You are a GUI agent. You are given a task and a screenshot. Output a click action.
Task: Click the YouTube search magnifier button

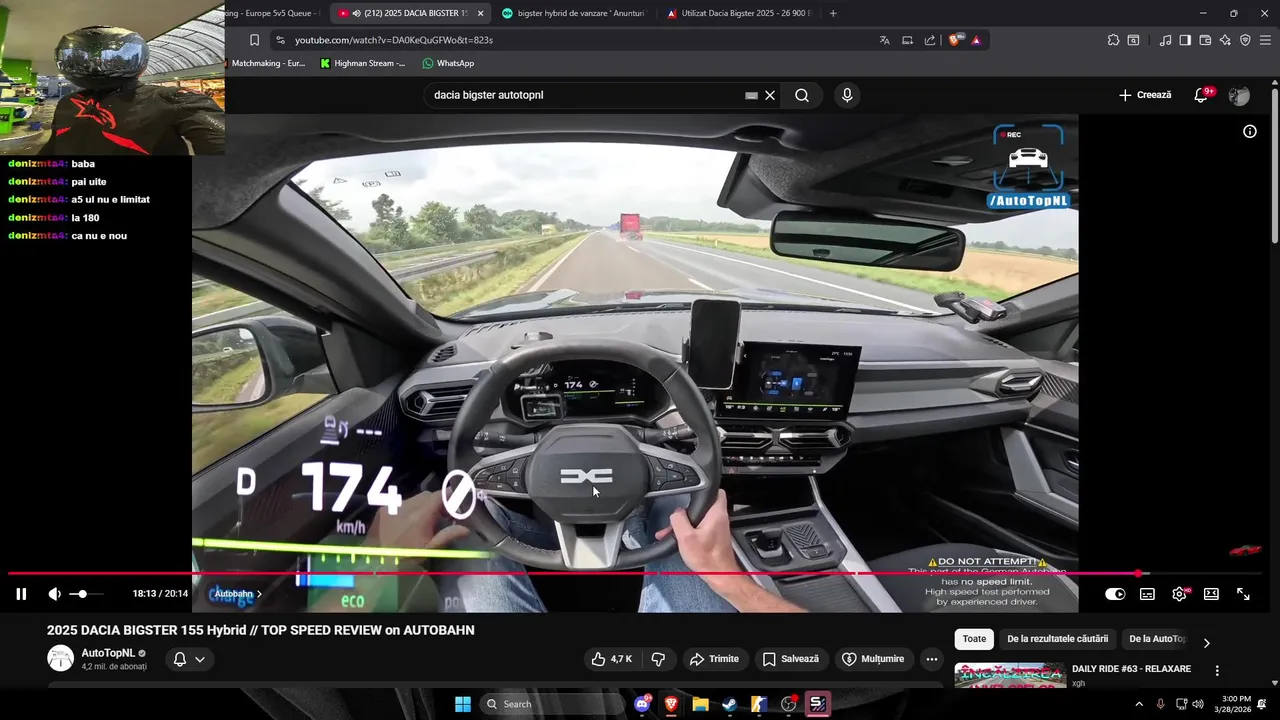coord(802,95)
